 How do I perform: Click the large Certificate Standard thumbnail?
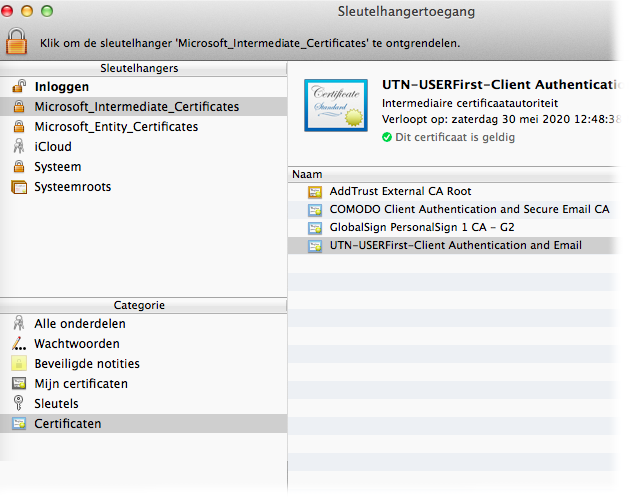coord(336,105)
